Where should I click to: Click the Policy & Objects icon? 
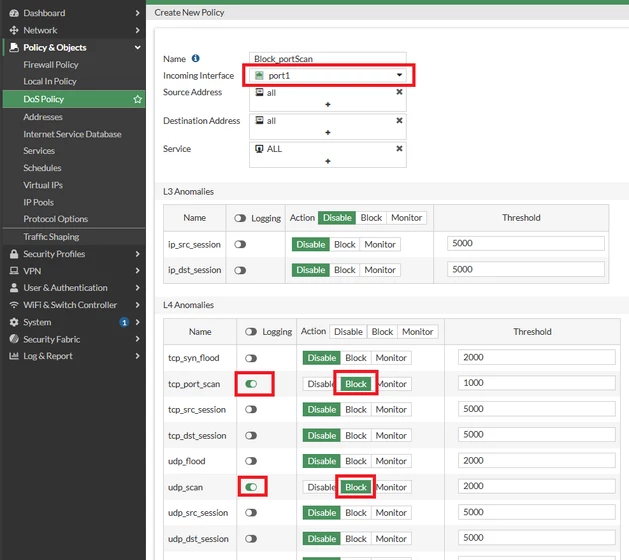pos(14,48)
